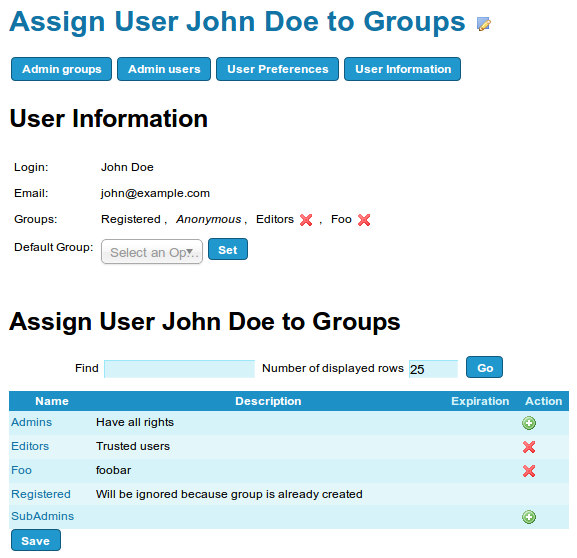Add user to Admins with green plus icon
This screenshot has height=558, width=577.
point(529,423)
